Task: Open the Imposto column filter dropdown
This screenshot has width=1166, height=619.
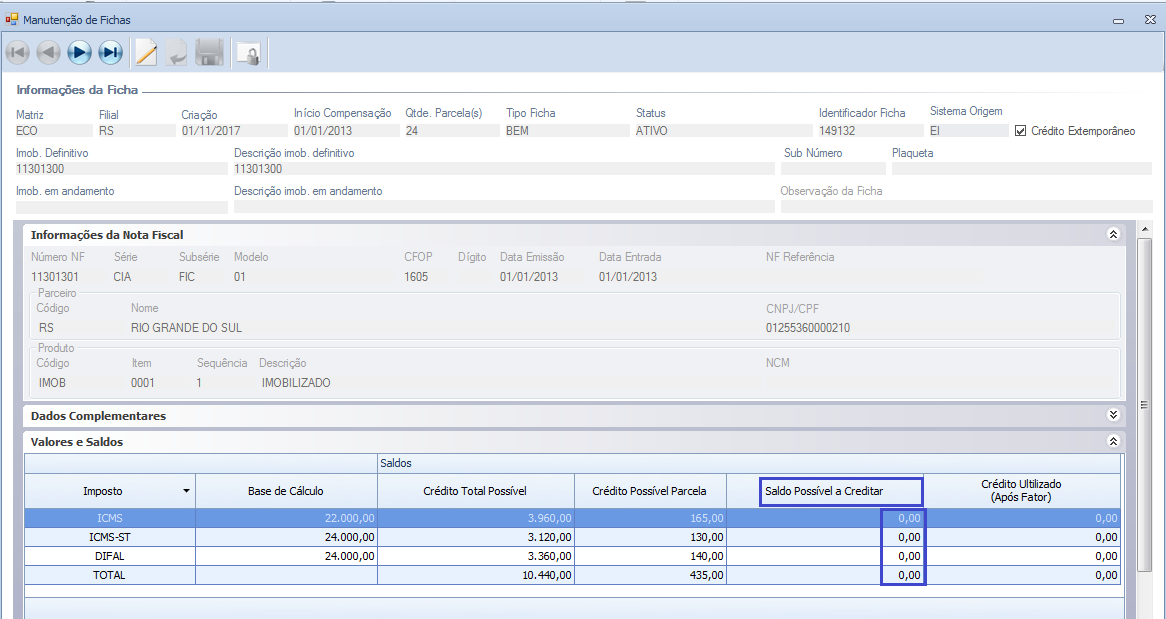Action: coord(186,491)
